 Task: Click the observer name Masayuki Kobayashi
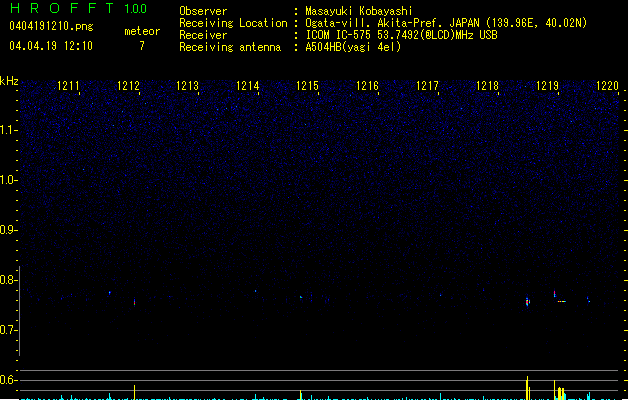(359, 11)
